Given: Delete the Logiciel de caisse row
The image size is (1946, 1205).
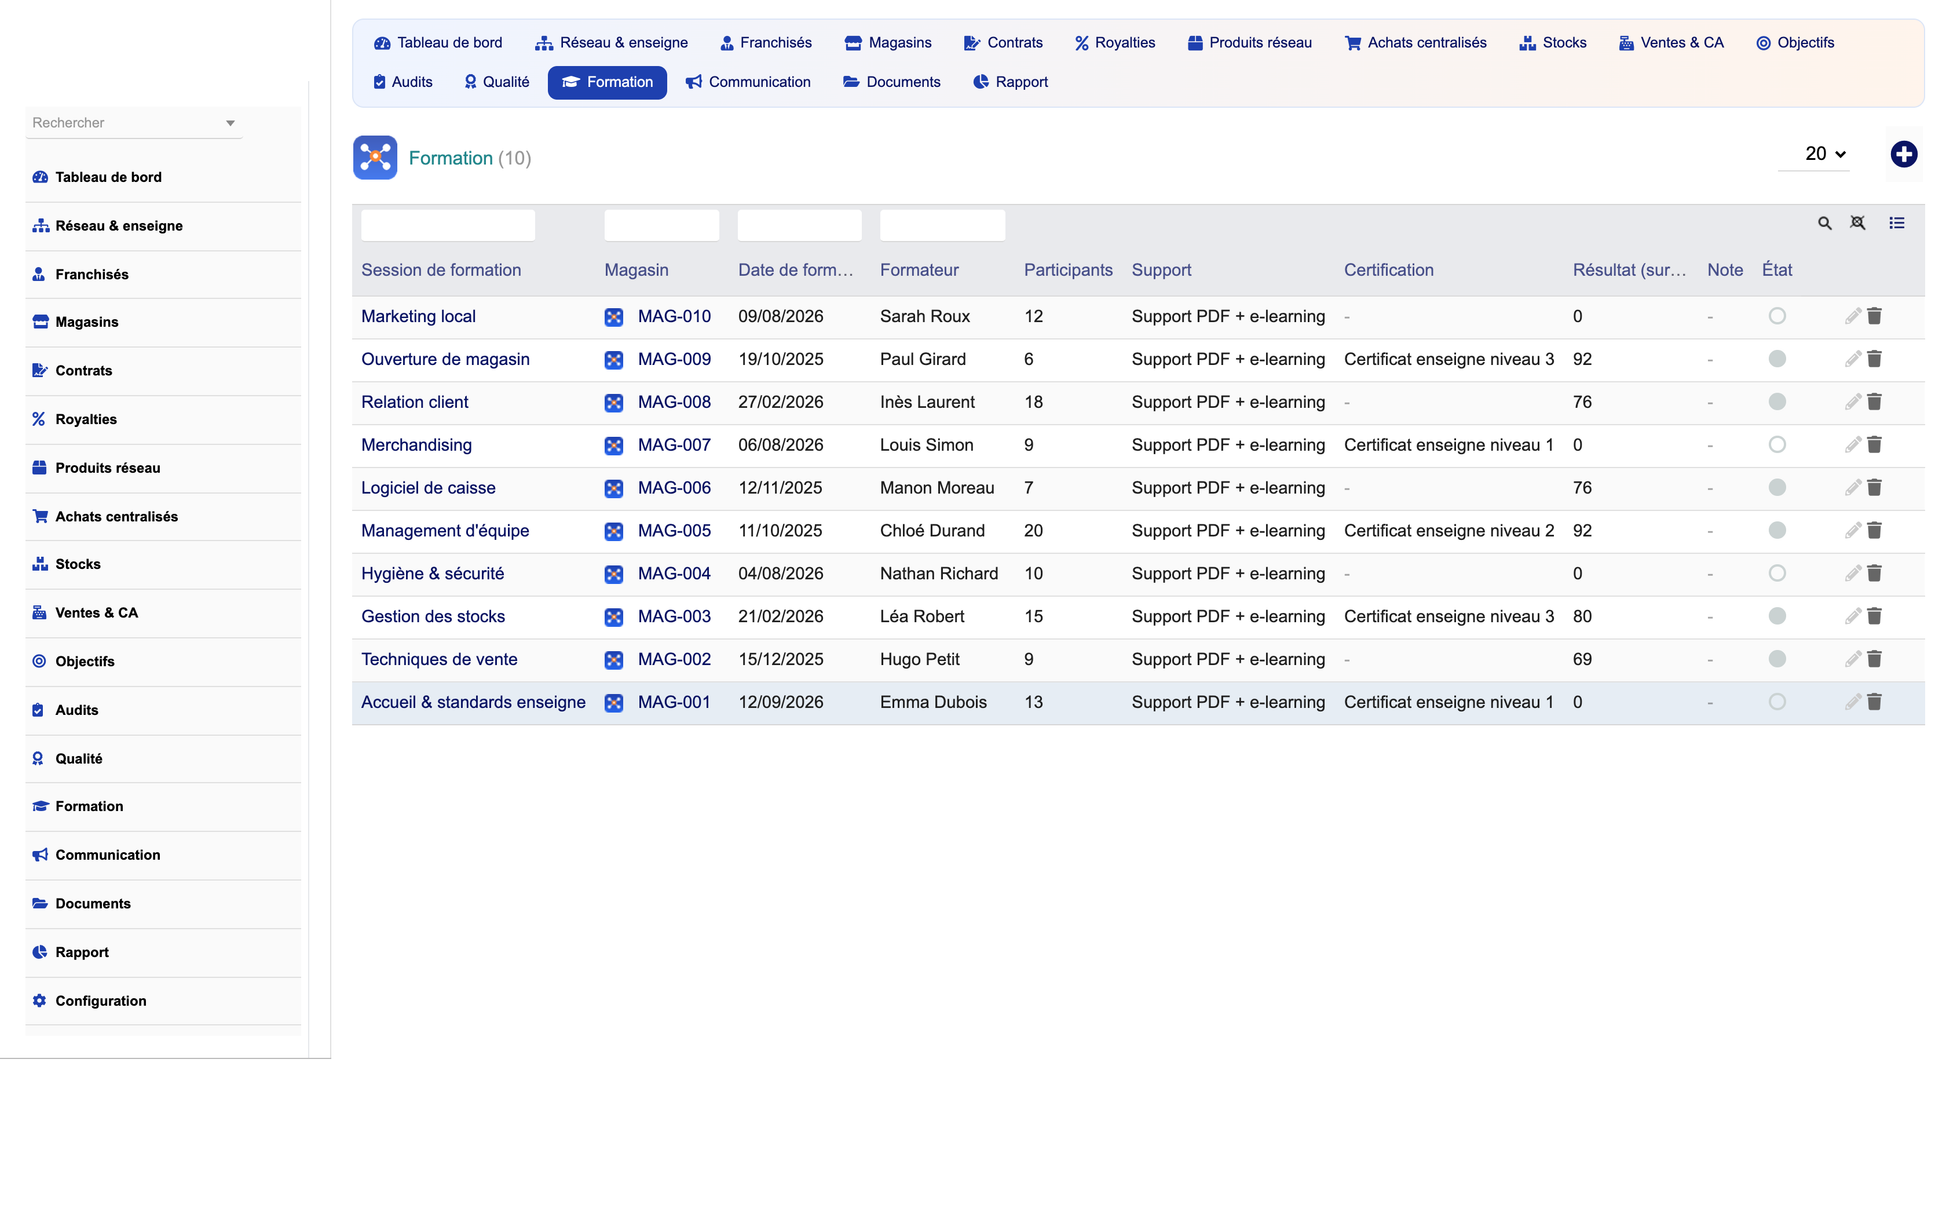Looking at the screenshot, I should pos(1874,488).
